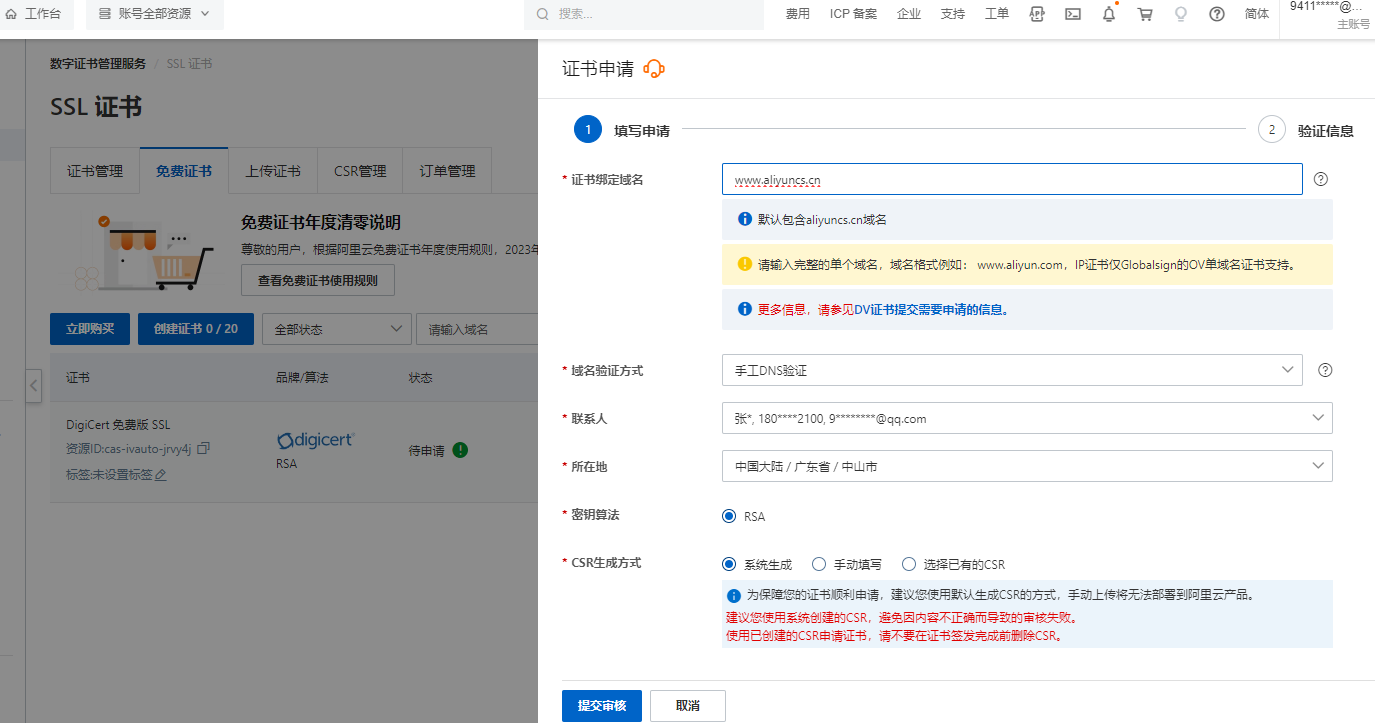The width and height of the screenshot is (1375, 723).
Task: Switch to the 证书管理 tab
Action: click(95, 171)
